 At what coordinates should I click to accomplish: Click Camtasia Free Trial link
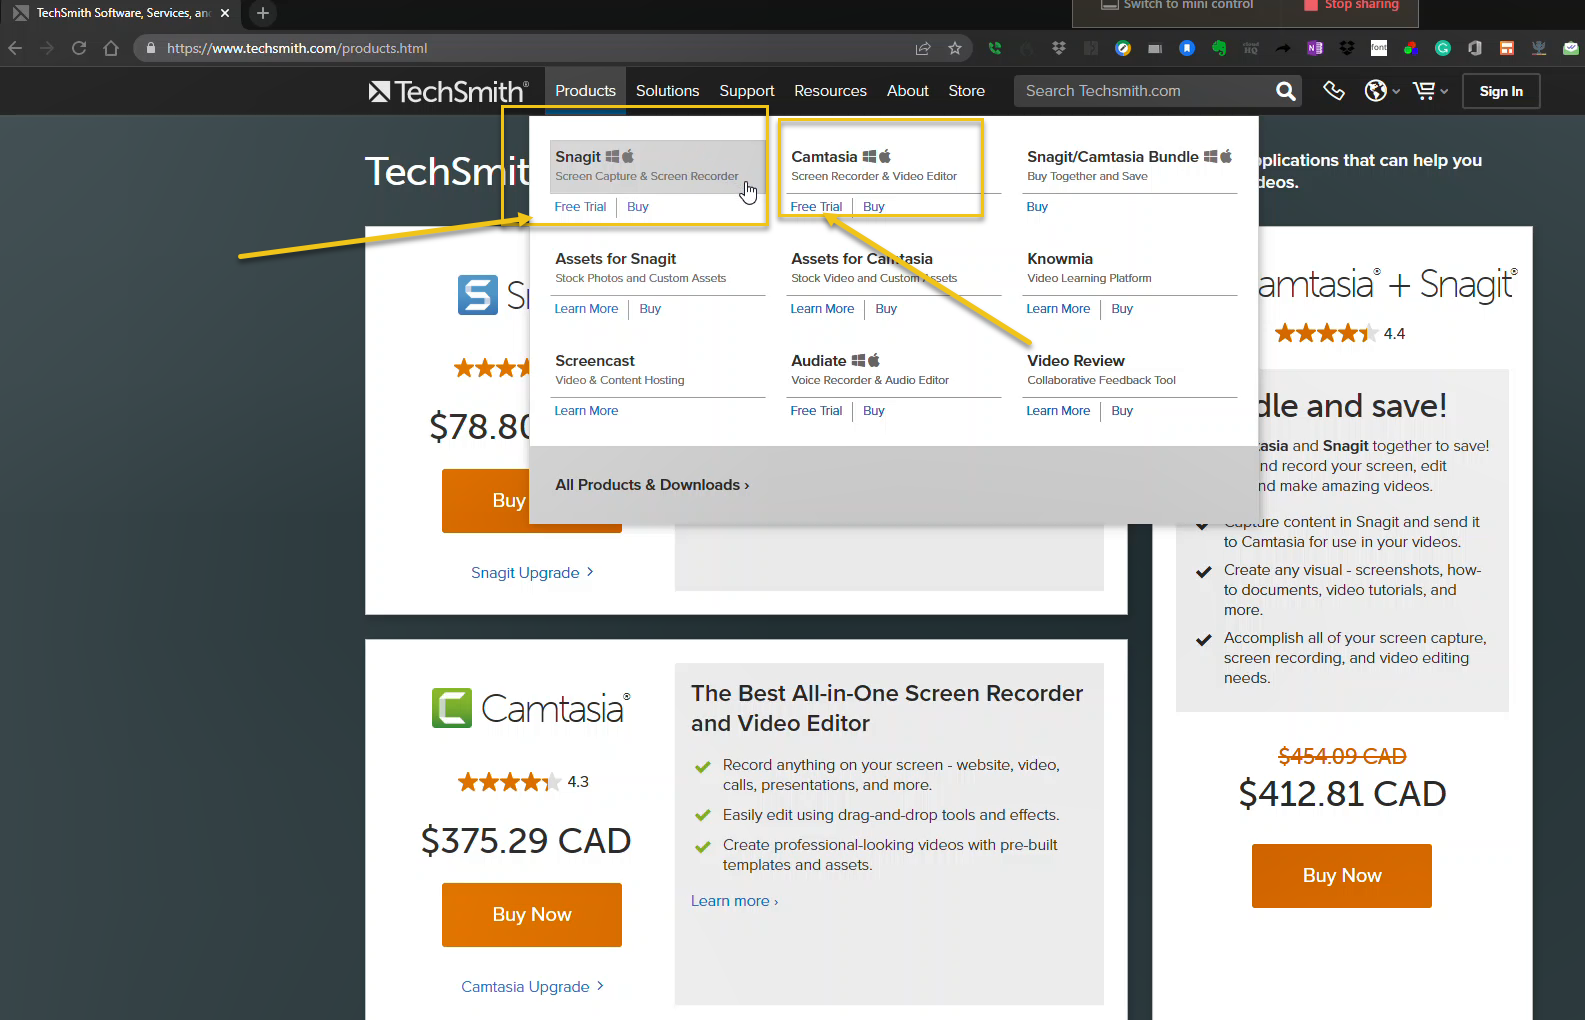816,207
